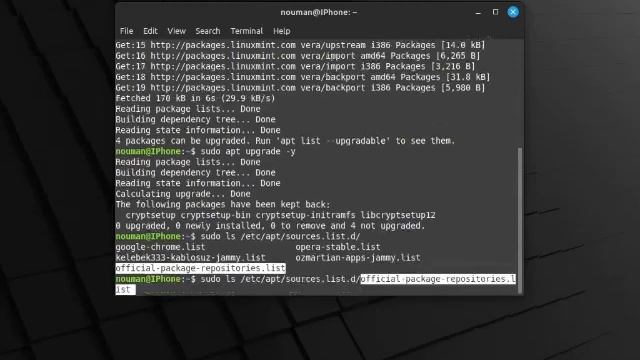The height and width of the screenshot is (360, 640).
Task: Click the 'Calculating upgrade... Done' line
Action: (x=183, y=194)
